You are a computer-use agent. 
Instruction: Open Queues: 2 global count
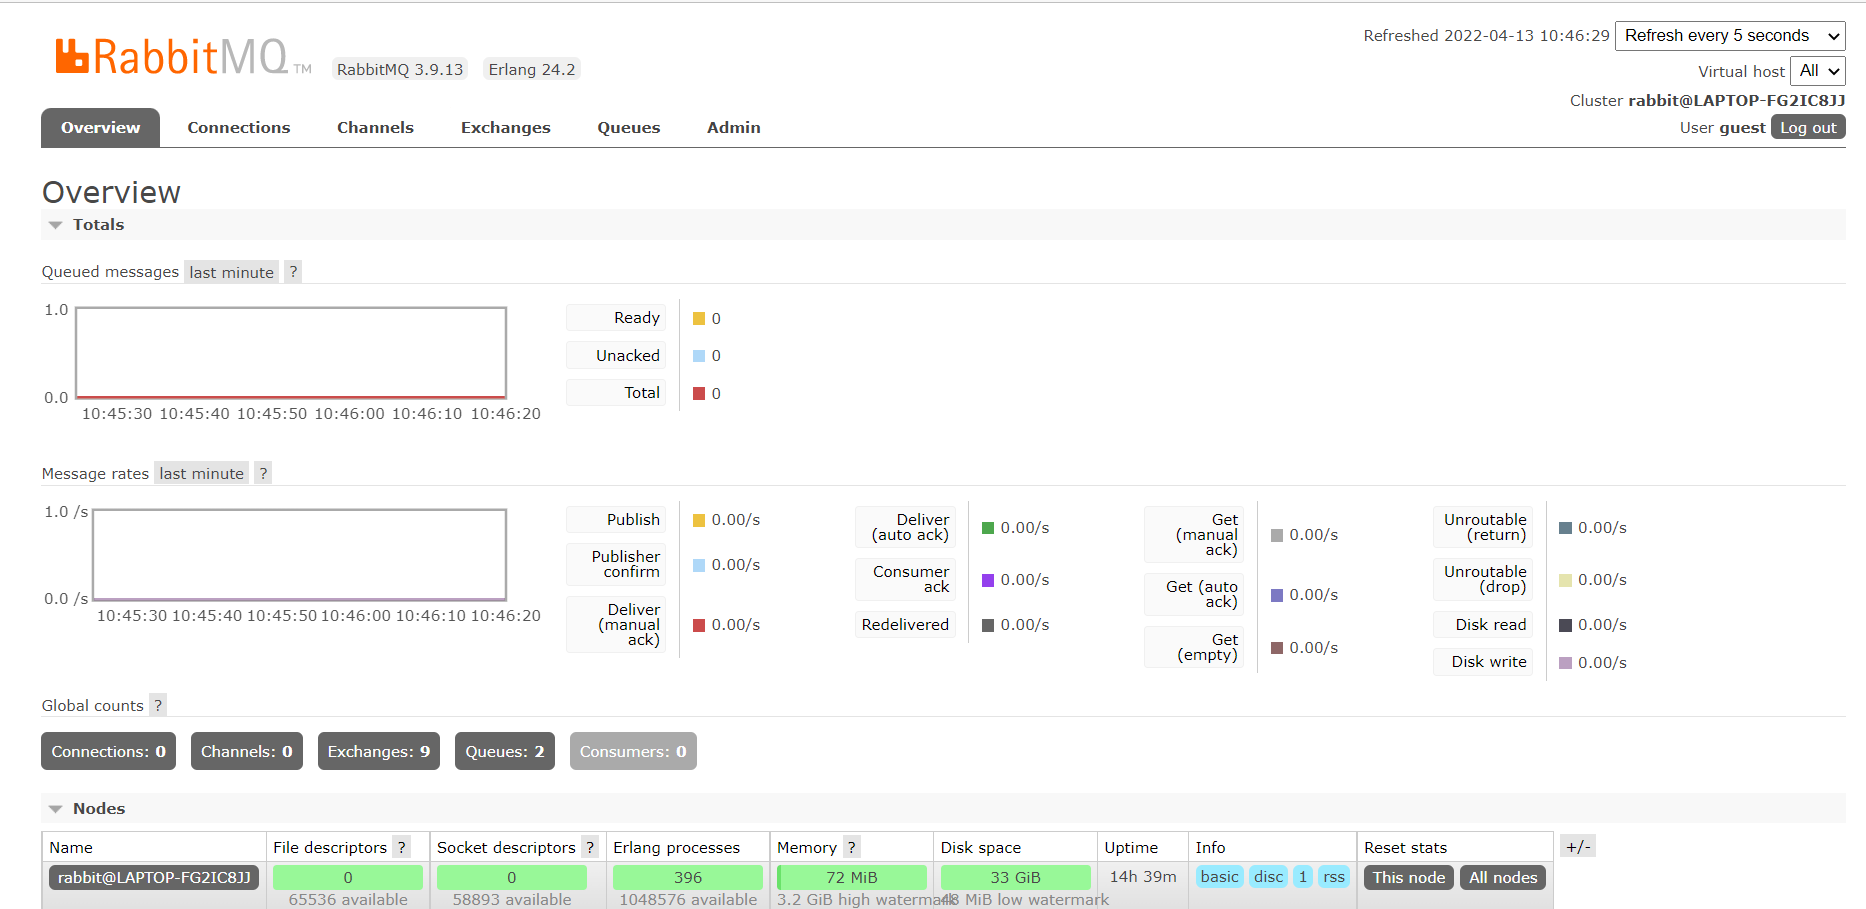pyautogui.click(x=505, y=751)
